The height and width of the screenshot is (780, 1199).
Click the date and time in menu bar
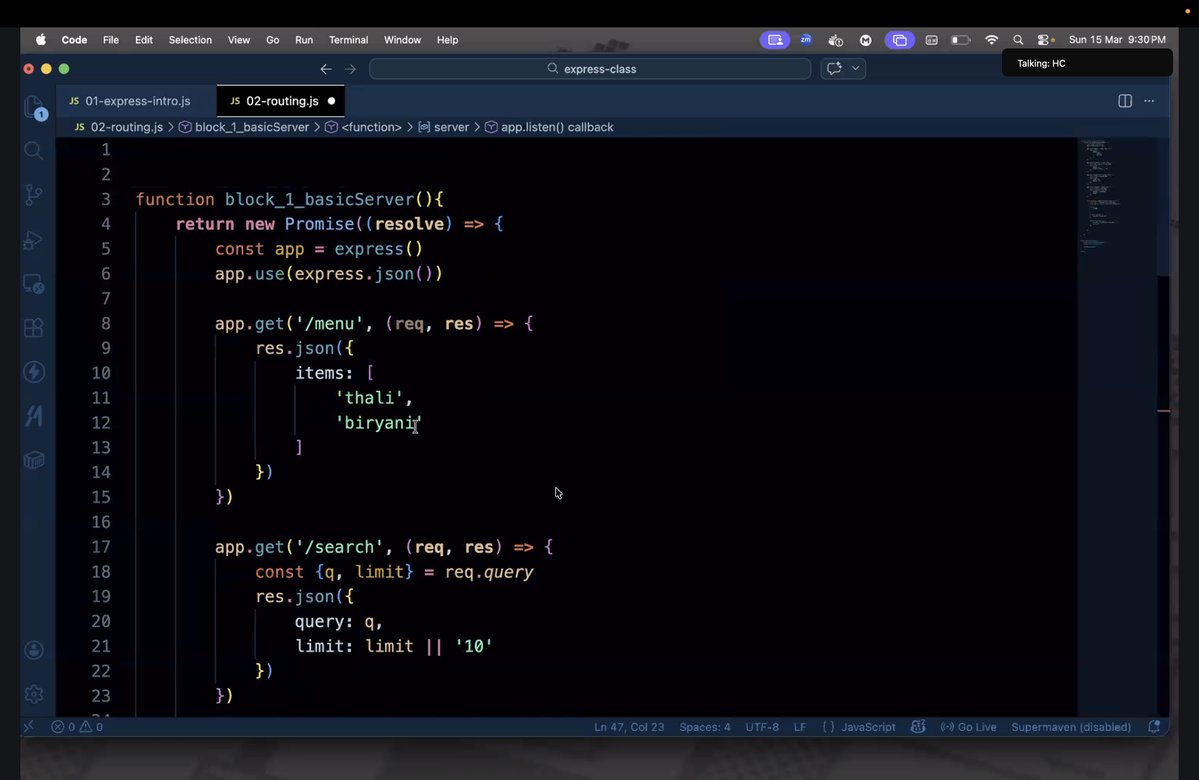coord(1116,40)
